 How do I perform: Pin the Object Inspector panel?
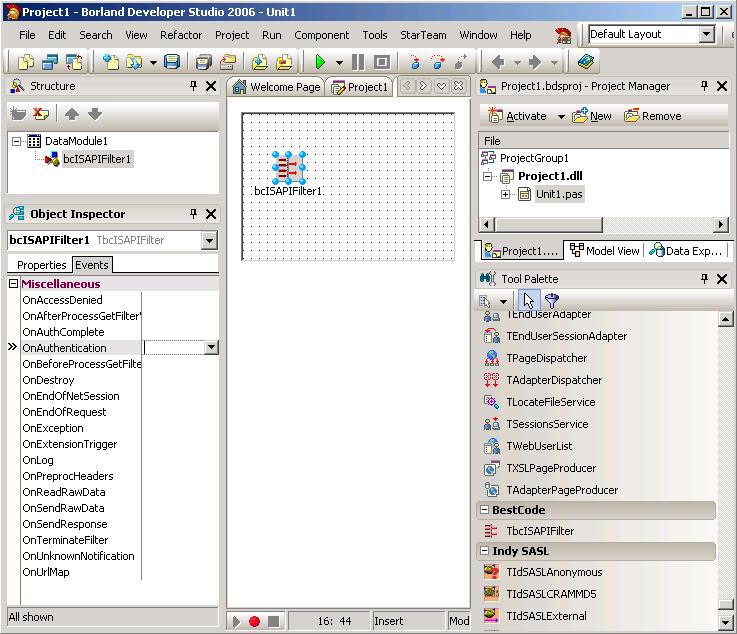coord(193,214)
